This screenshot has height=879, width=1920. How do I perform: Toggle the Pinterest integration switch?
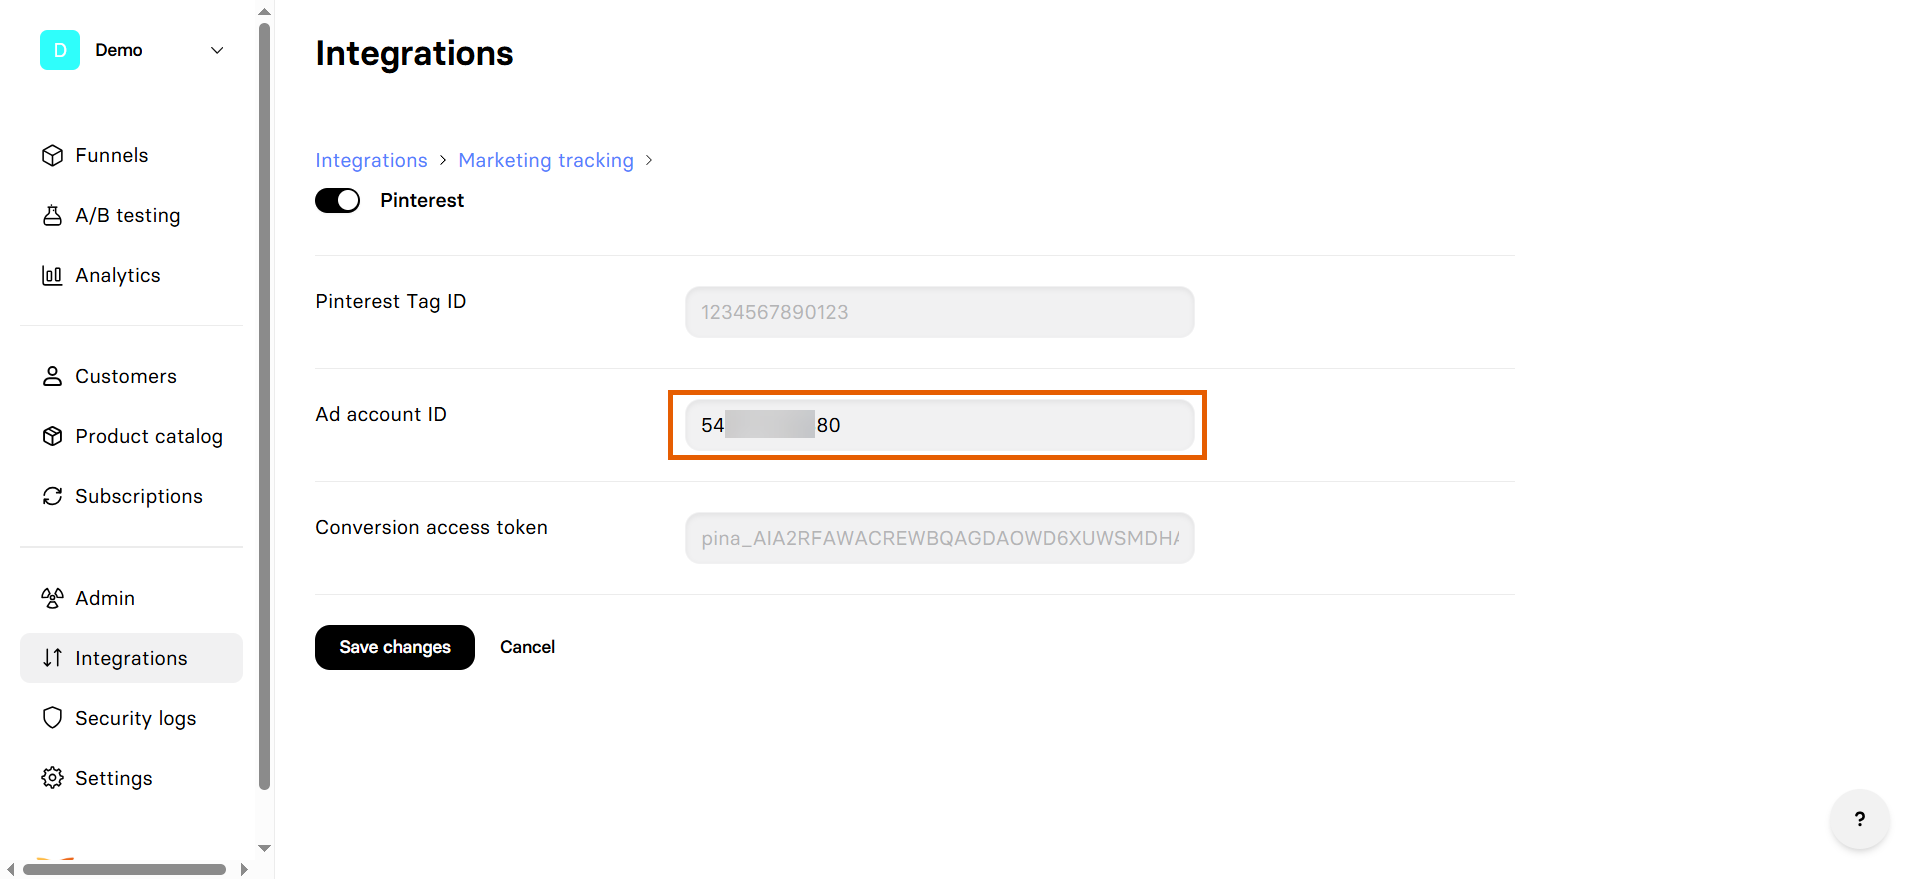point(338,200)
